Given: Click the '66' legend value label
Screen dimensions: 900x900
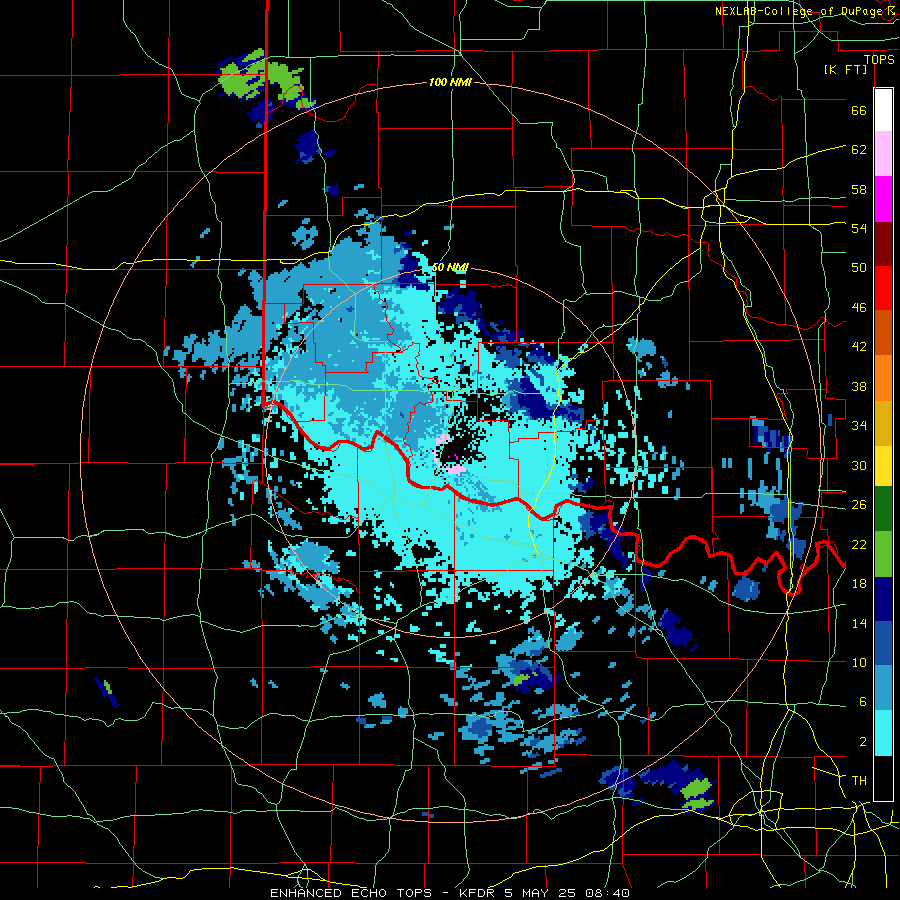Looking at the screenshot, I should [859, 110].
